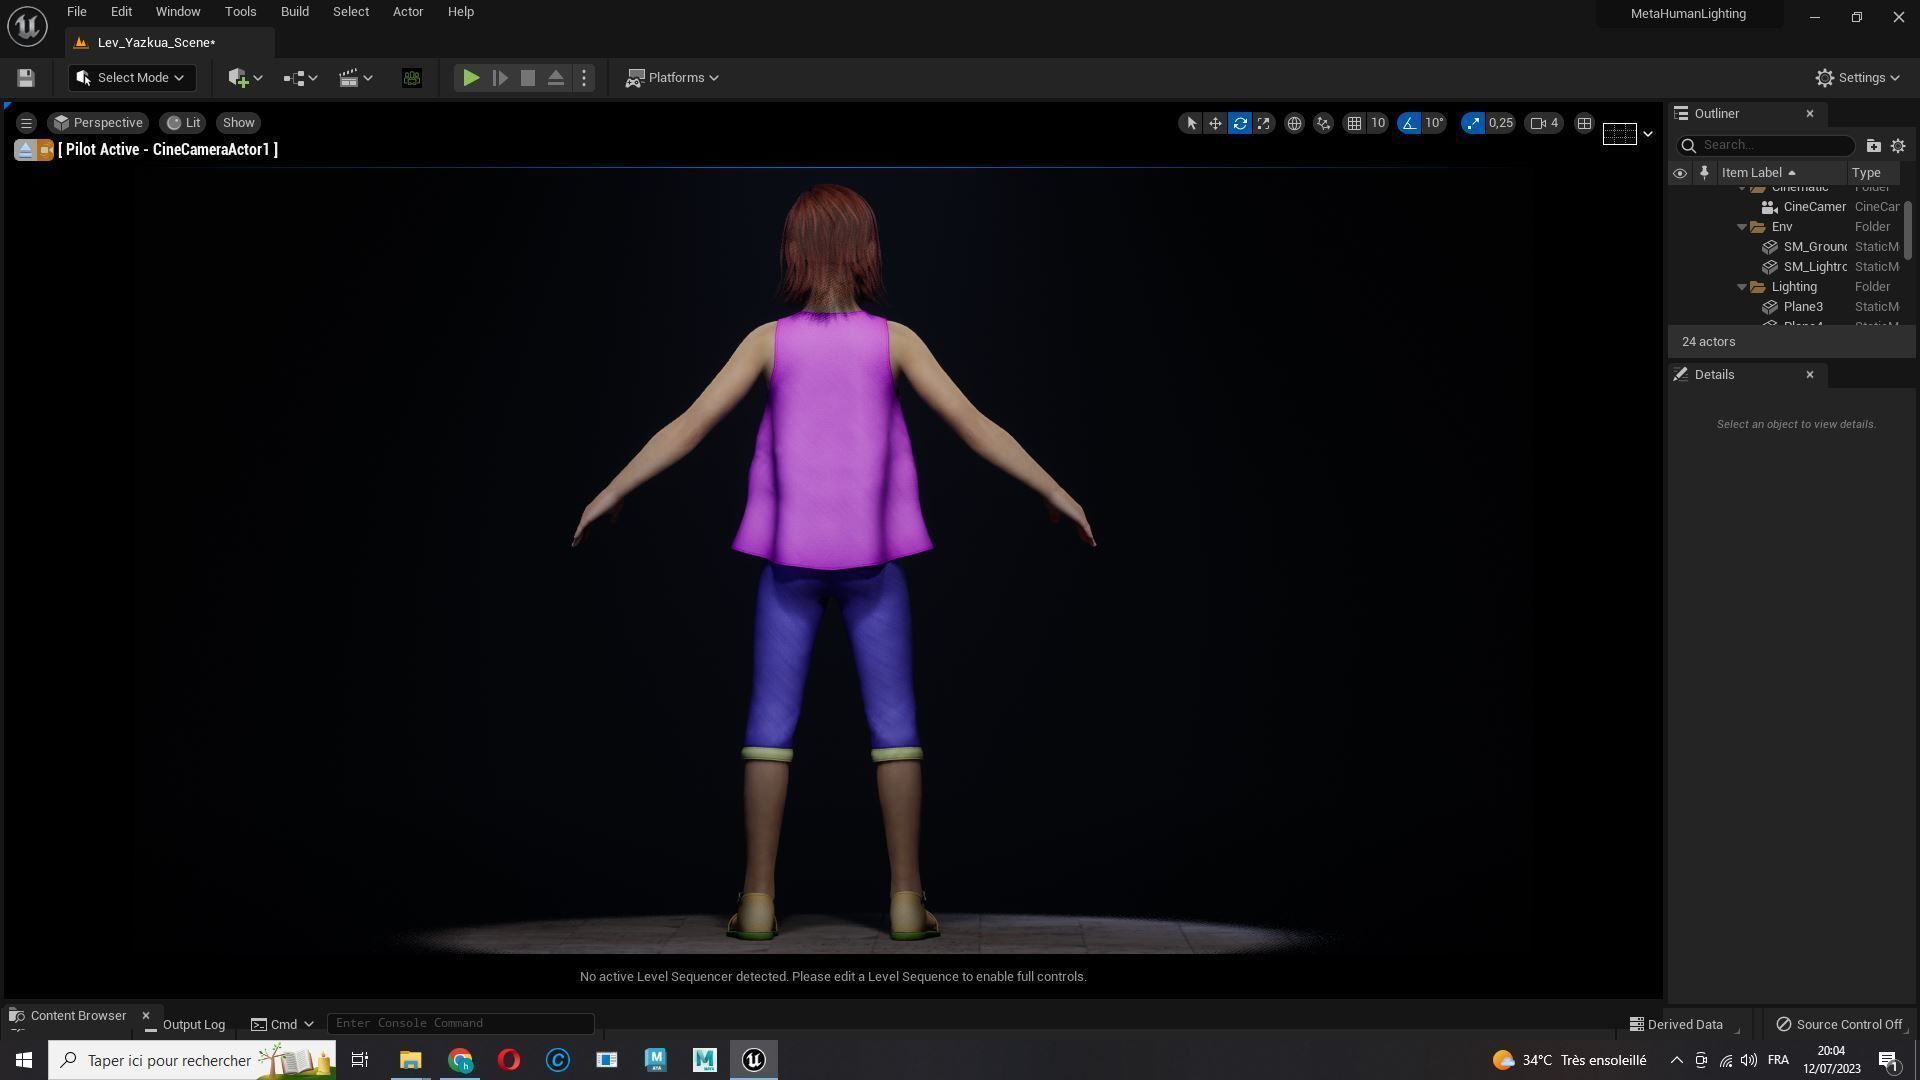Stop piloting via the eject pilot icon
Viewport: 1920px width, 1080px height.
point(24,150)
